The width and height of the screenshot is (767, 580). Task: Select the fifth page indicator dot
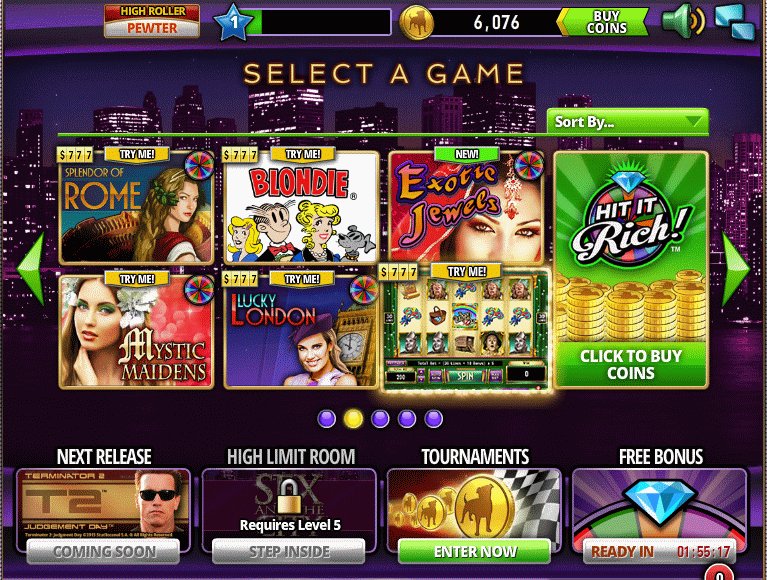(433, 419)
